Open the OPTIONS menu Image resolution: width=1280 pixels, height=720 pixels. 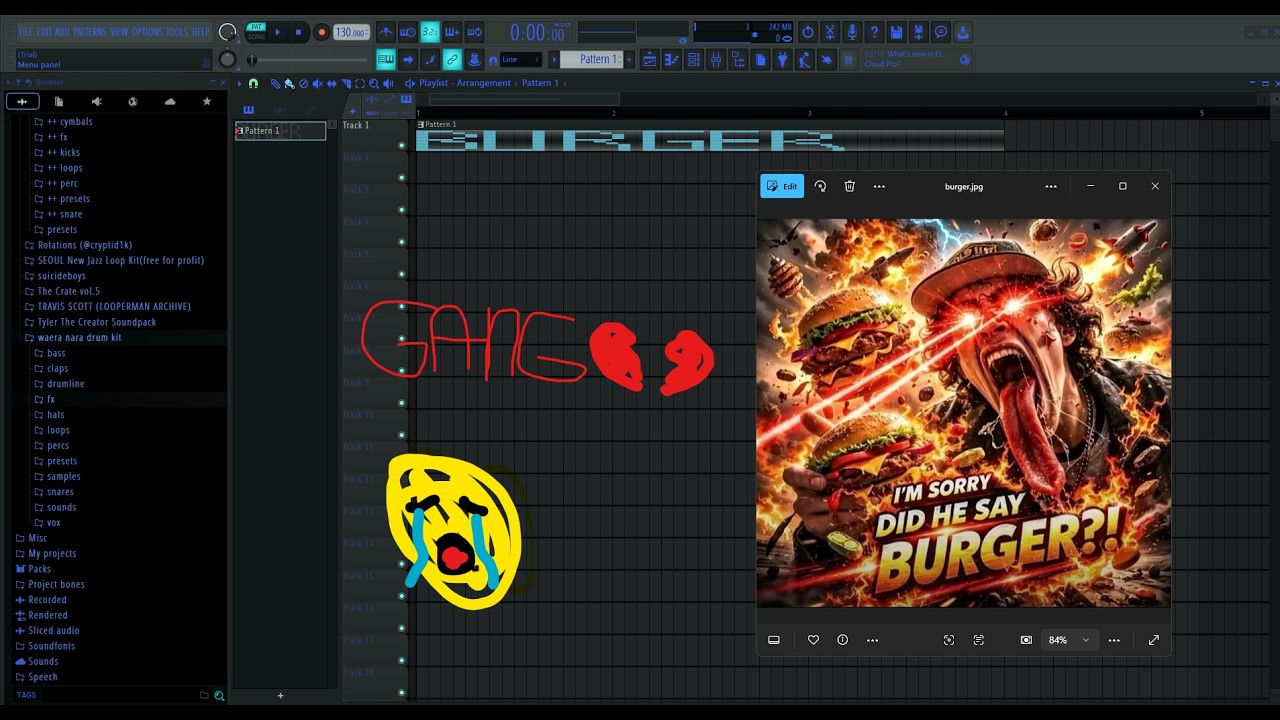tap(147, 32)
